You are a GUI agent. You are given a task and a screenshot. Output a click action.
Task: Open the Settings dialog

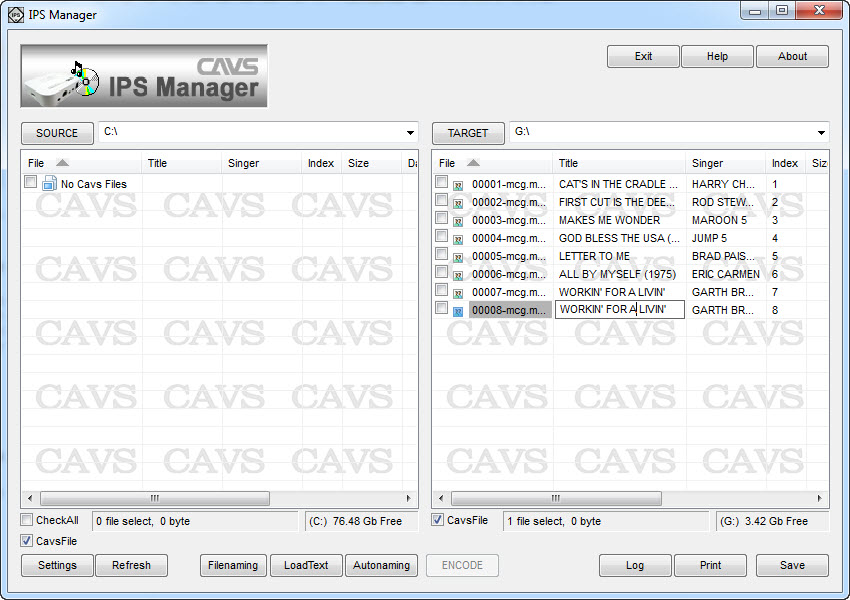57,565
